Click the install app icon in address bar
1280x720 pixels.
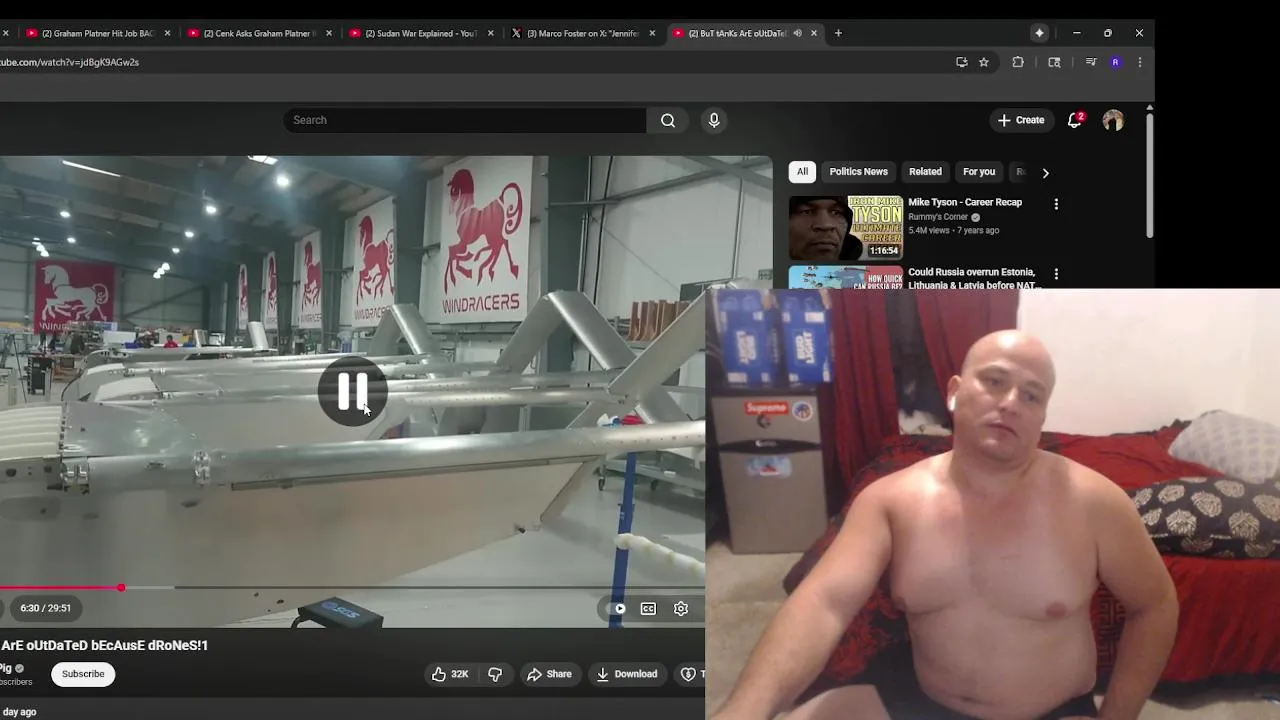click(x=962, y=62)
